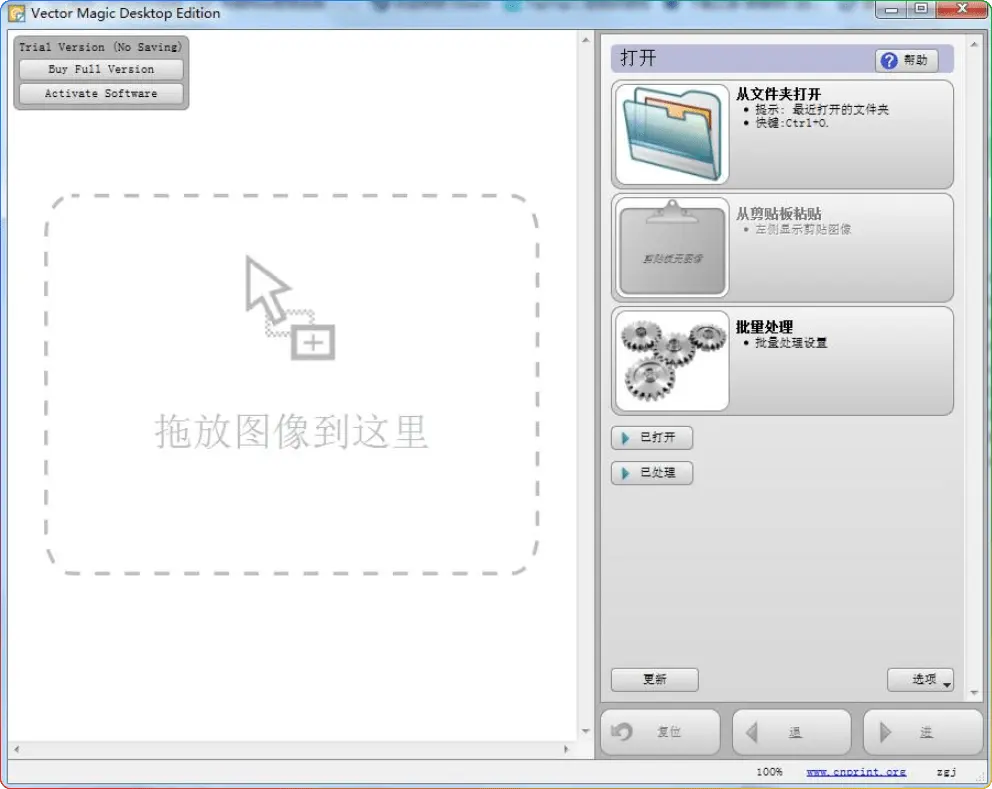Open the 选项 options dropdown

[920, 680]
